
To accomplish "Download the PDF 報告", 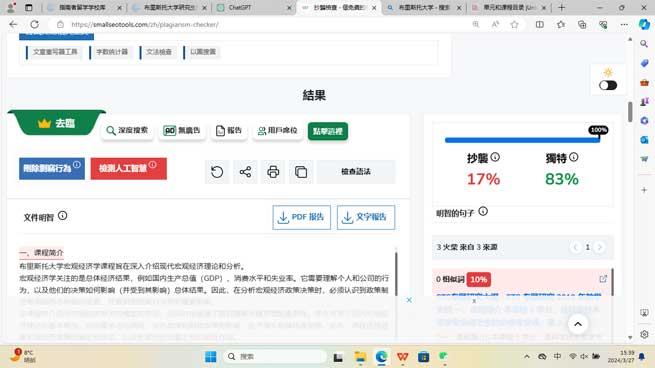I will [x=302, y=217].
